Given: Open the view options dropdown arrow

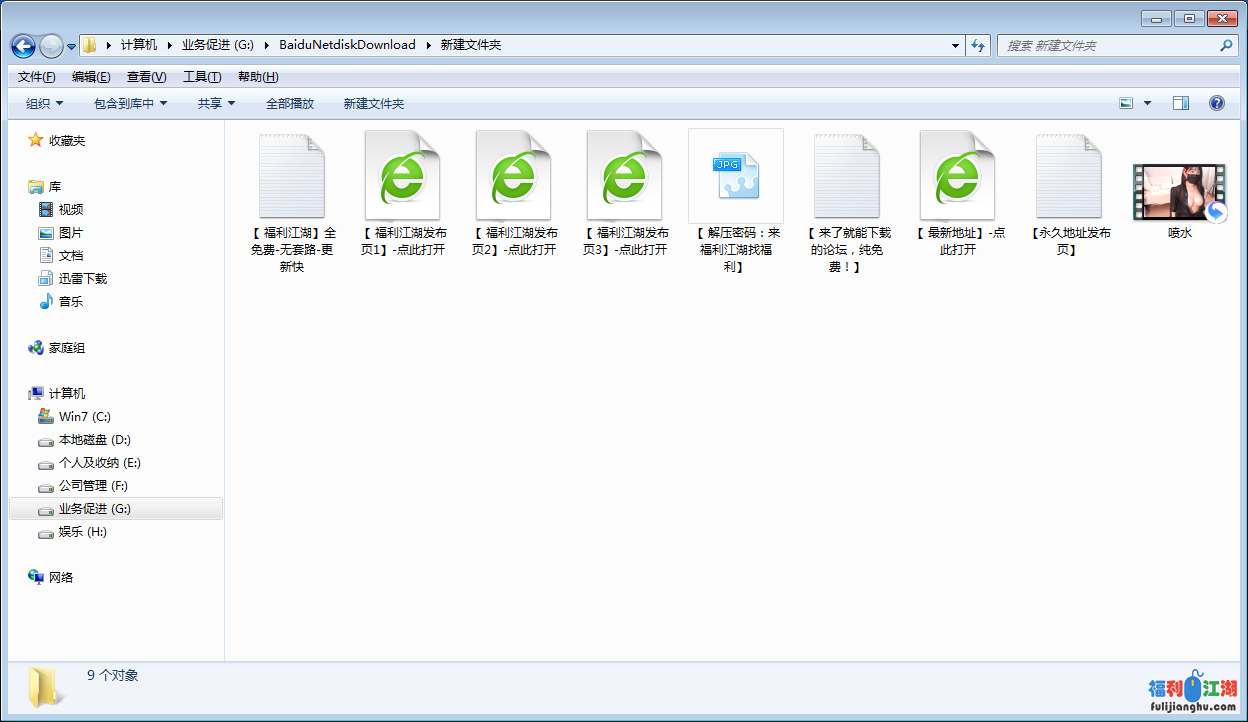Looking at the screenshot, I should point(1147,103).
